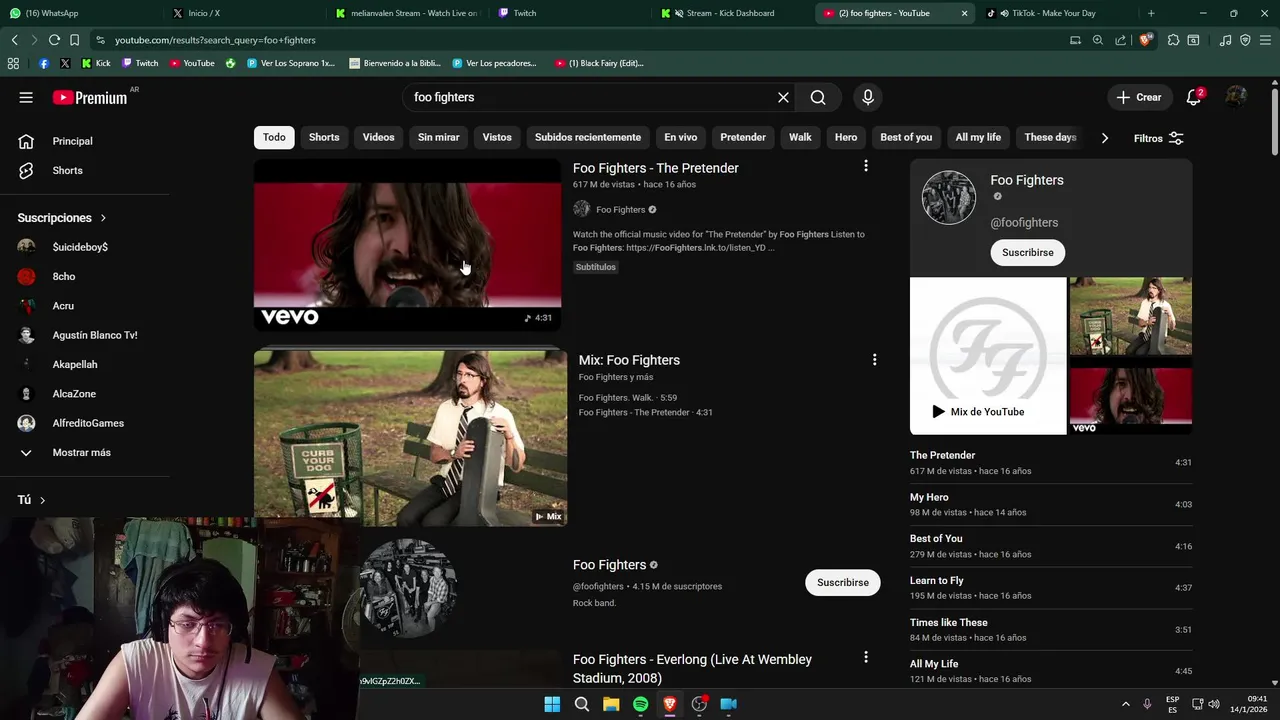Click the browser address bar URL
Viewport: 1280px width, 720px height.
tap(215, 40)
